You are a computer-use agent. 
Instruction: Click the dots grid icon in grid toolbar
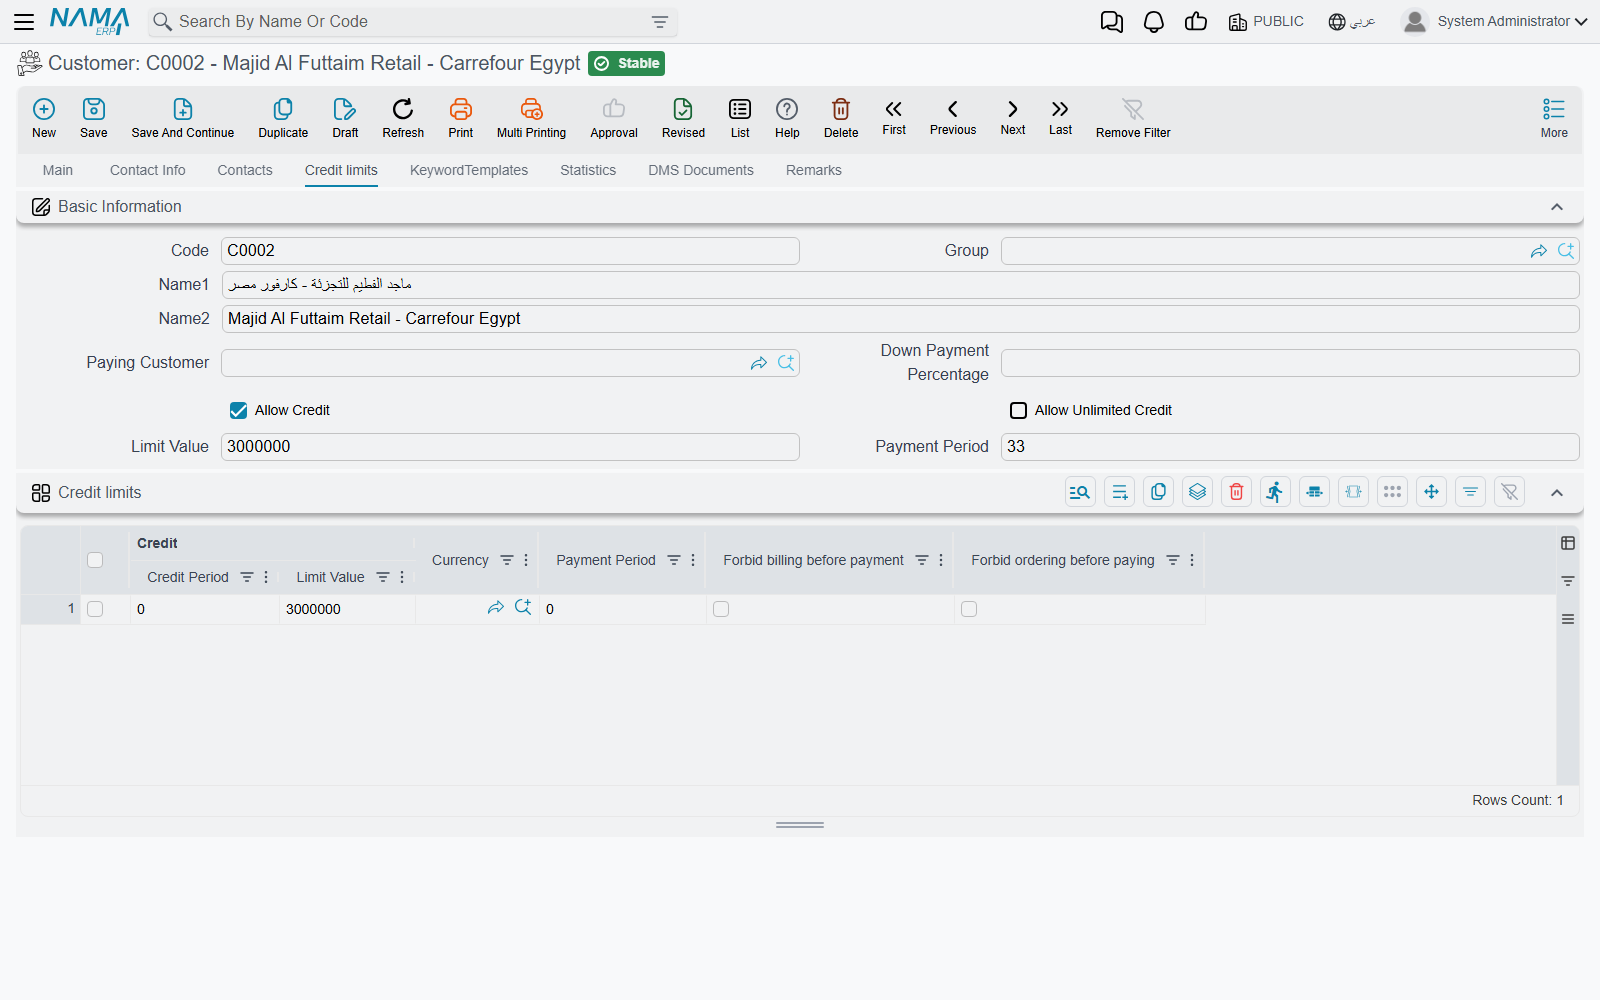pos(1393,492)
